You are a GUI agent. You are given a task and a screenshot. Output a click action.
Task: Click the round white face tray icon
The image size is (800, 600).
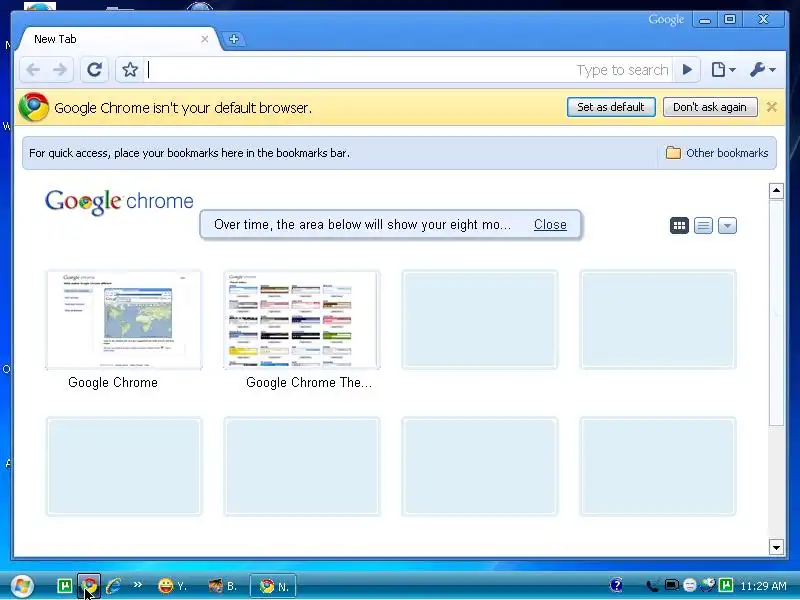click(x=689, y=585)
